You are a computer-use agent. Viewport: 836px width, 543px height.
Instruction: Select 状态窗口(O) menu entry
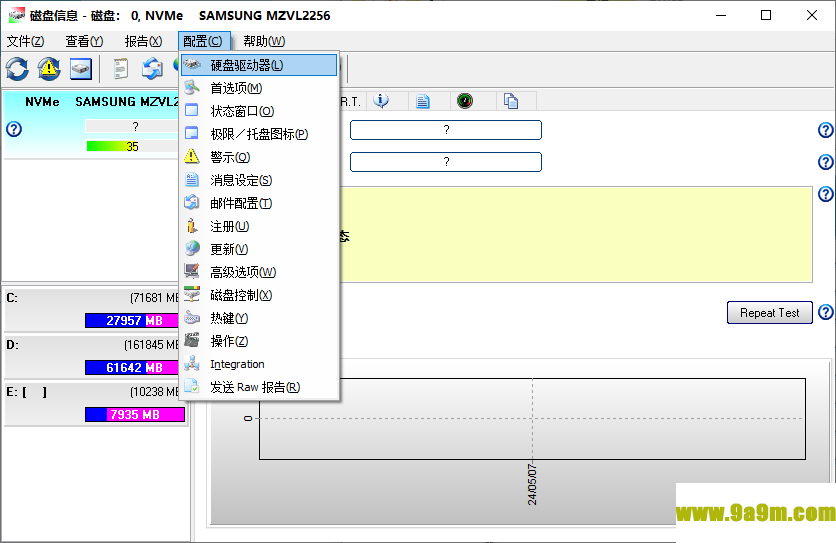pyautogui.click(x=259, y=111)
